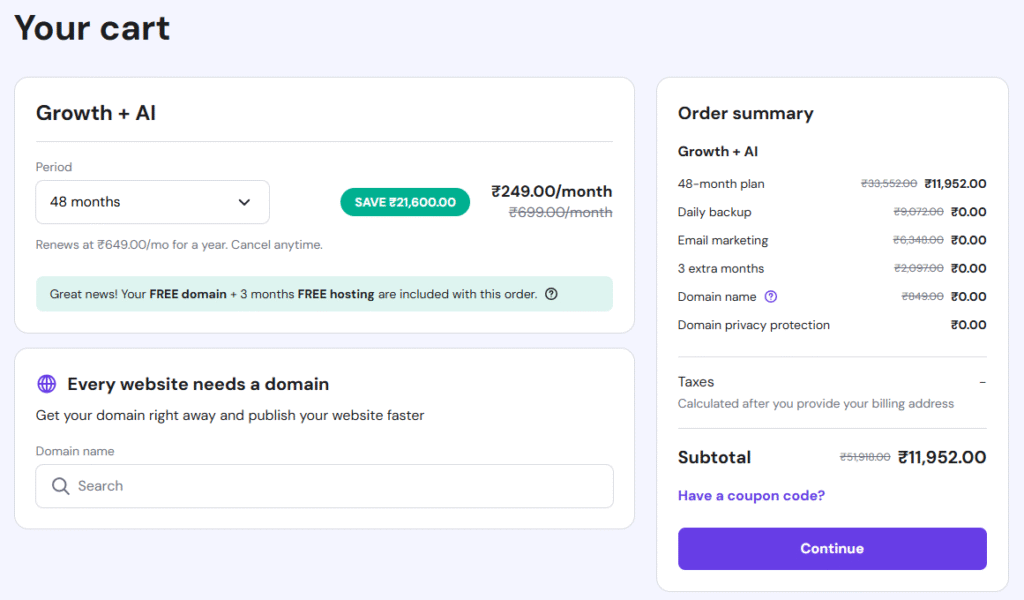Click the ₹249.00/month price text
1024x600 pixels.
point(551,191)
